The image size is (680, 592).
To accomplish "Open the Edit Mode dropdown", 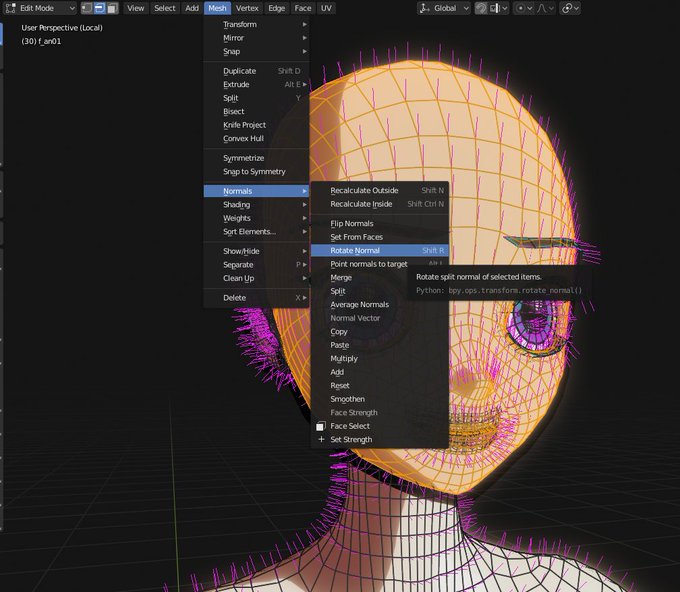I will click(x=40, y=8).
